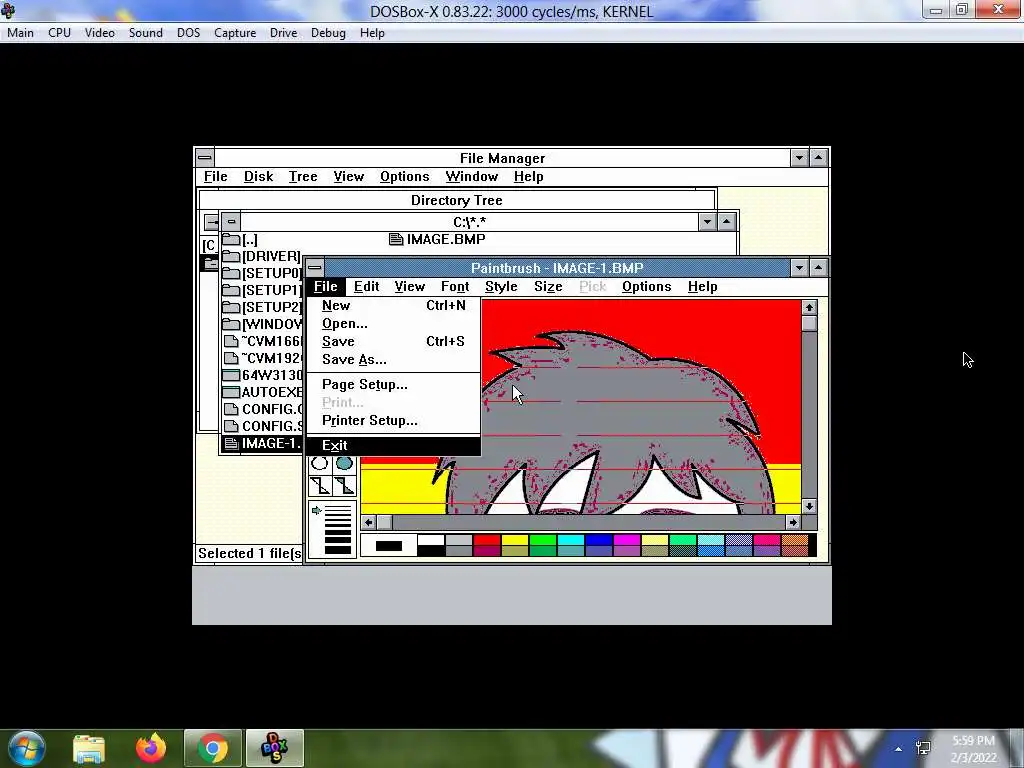
Task: Open the [SETUP0 folder
Action: 262,273
